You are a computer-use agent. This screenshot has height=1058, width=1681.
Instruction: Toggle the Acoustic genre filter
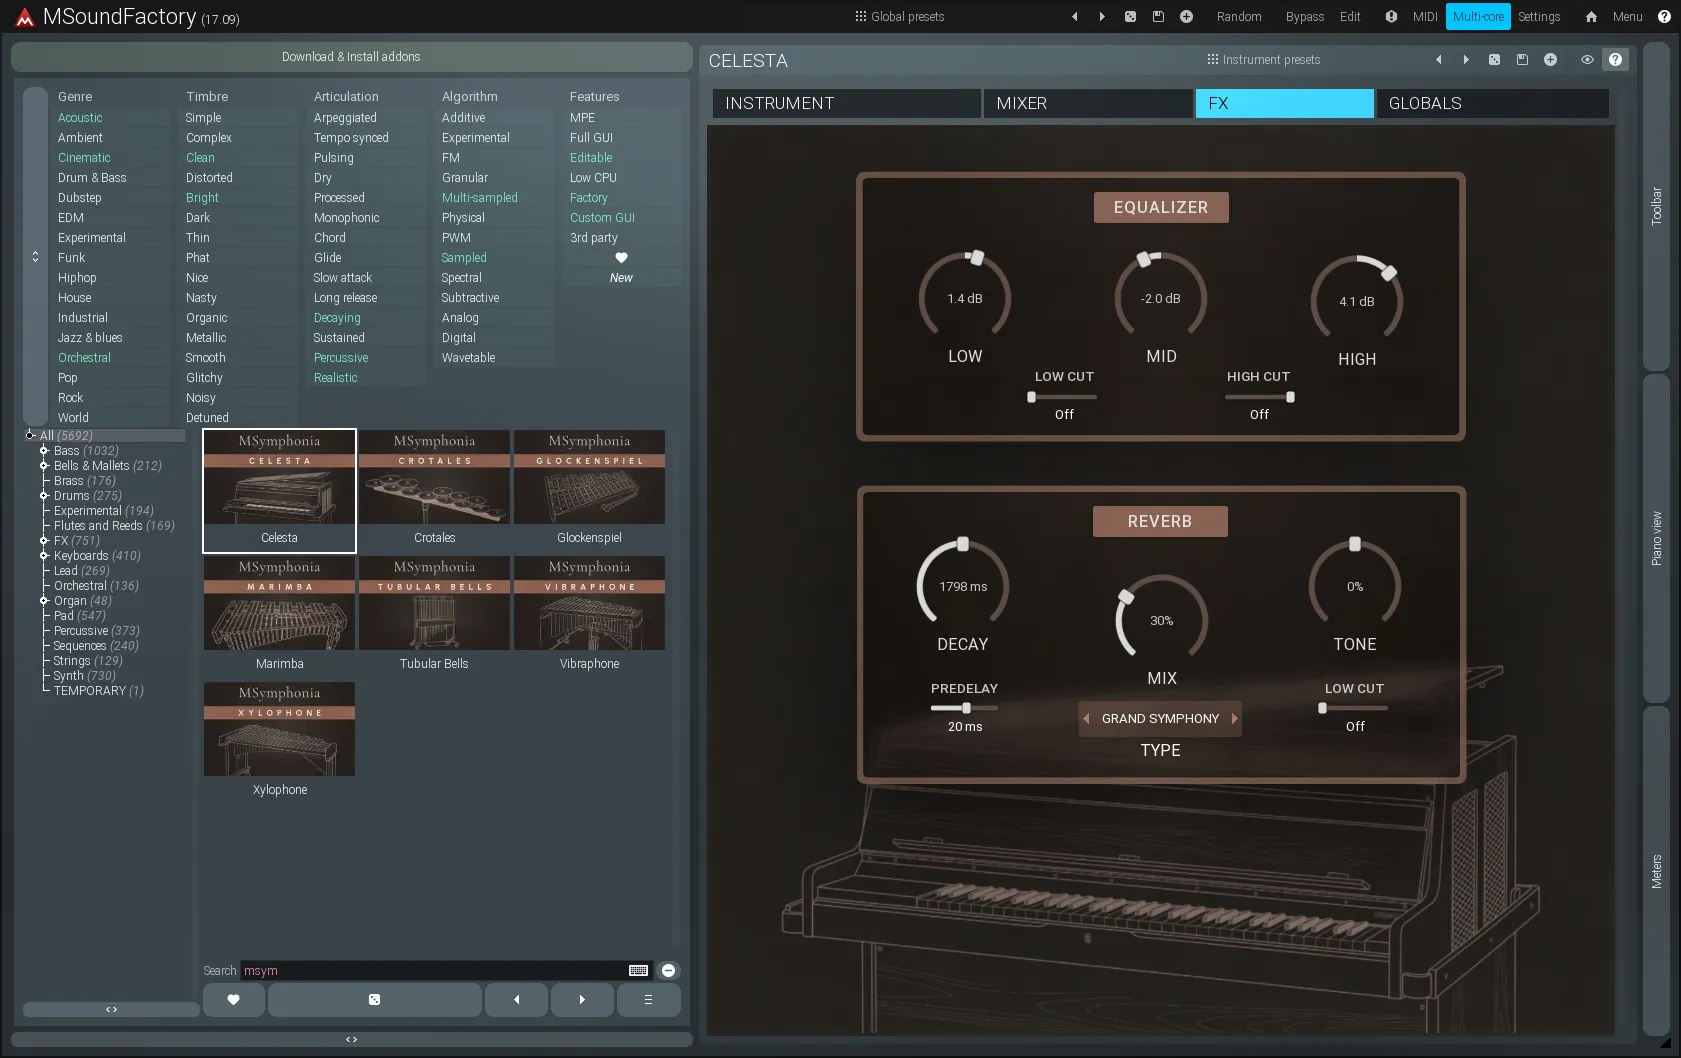pos(80,118)
